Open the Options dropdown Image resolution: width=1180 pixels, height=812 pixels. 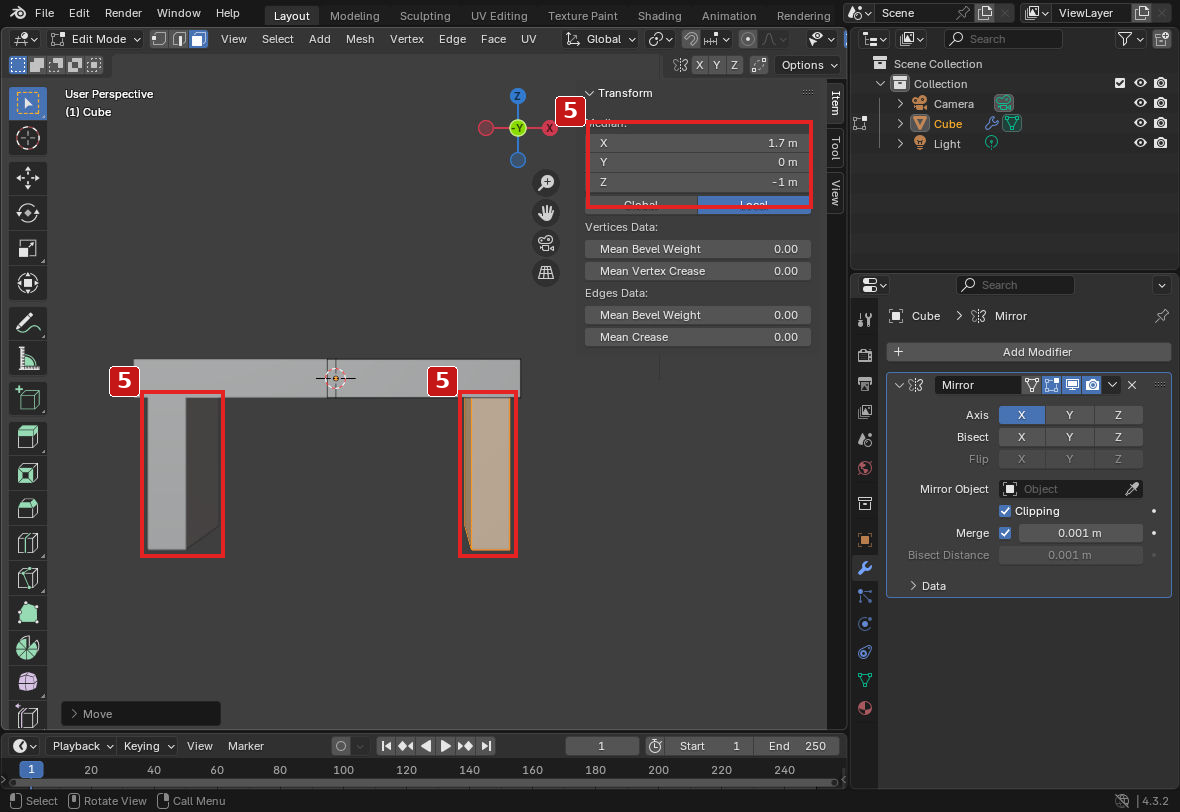point(808,65)
